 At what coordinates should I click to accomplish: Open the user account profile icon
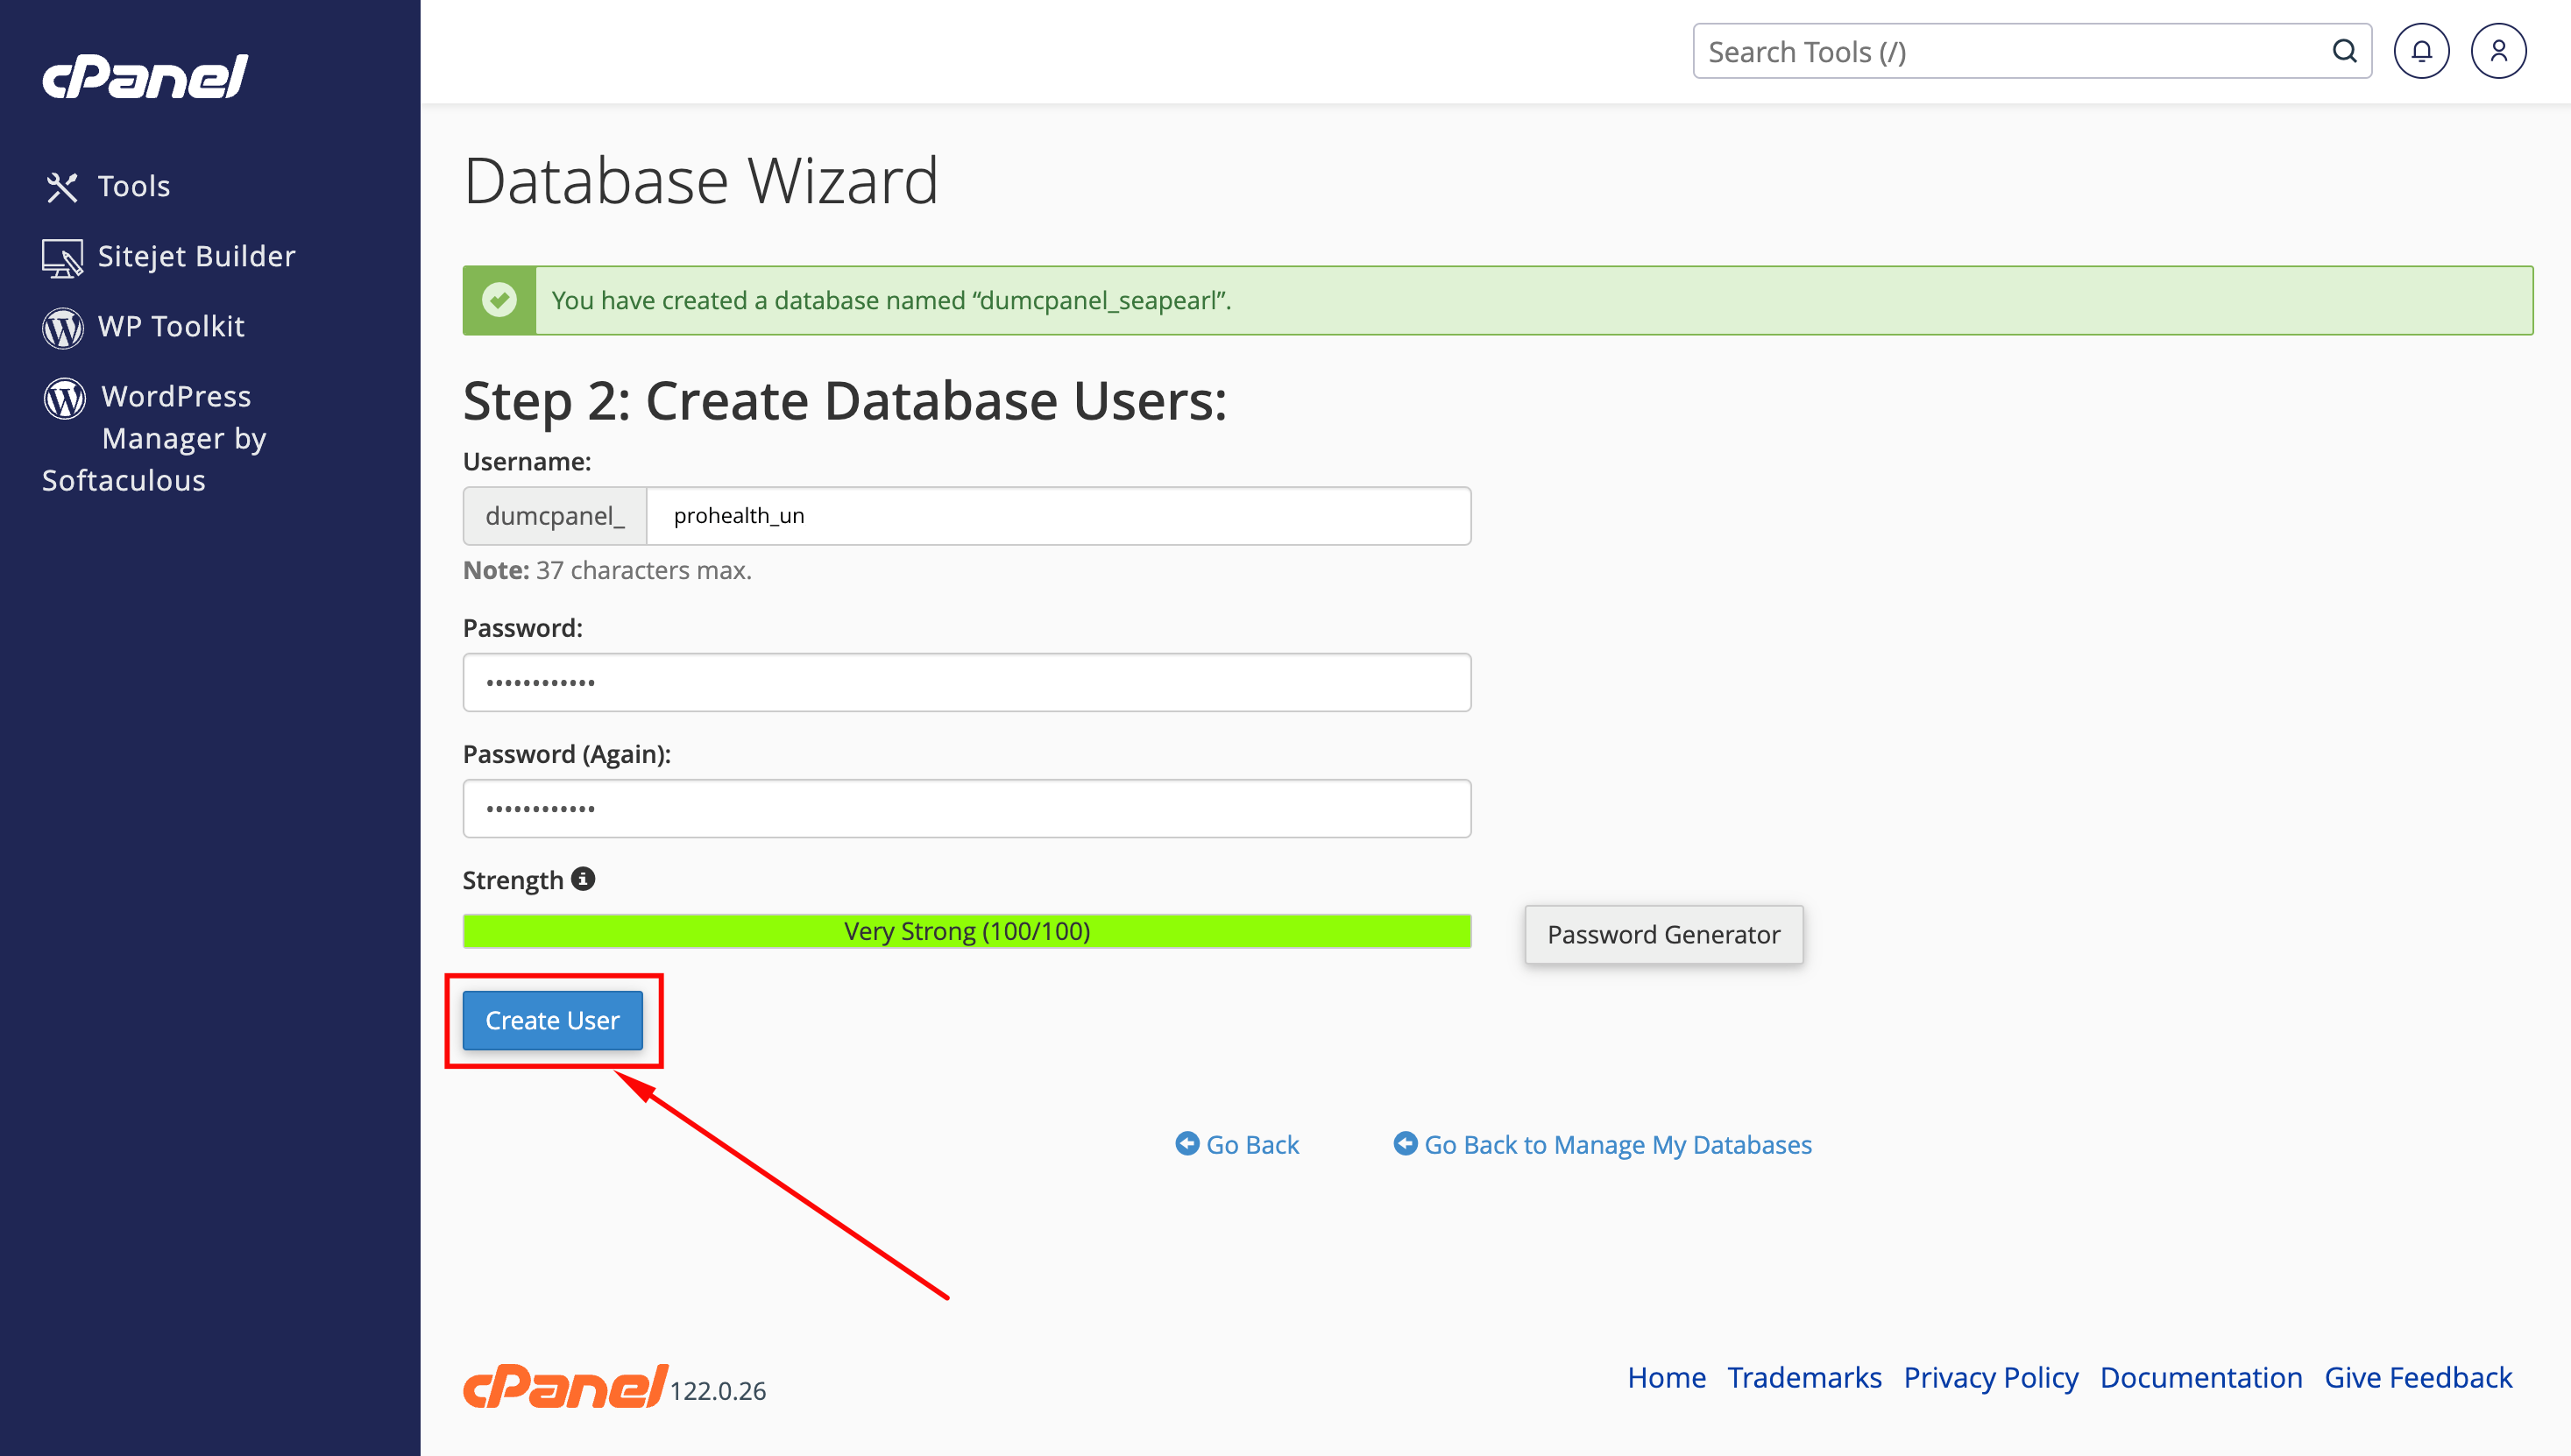(x=2498, y=51)
